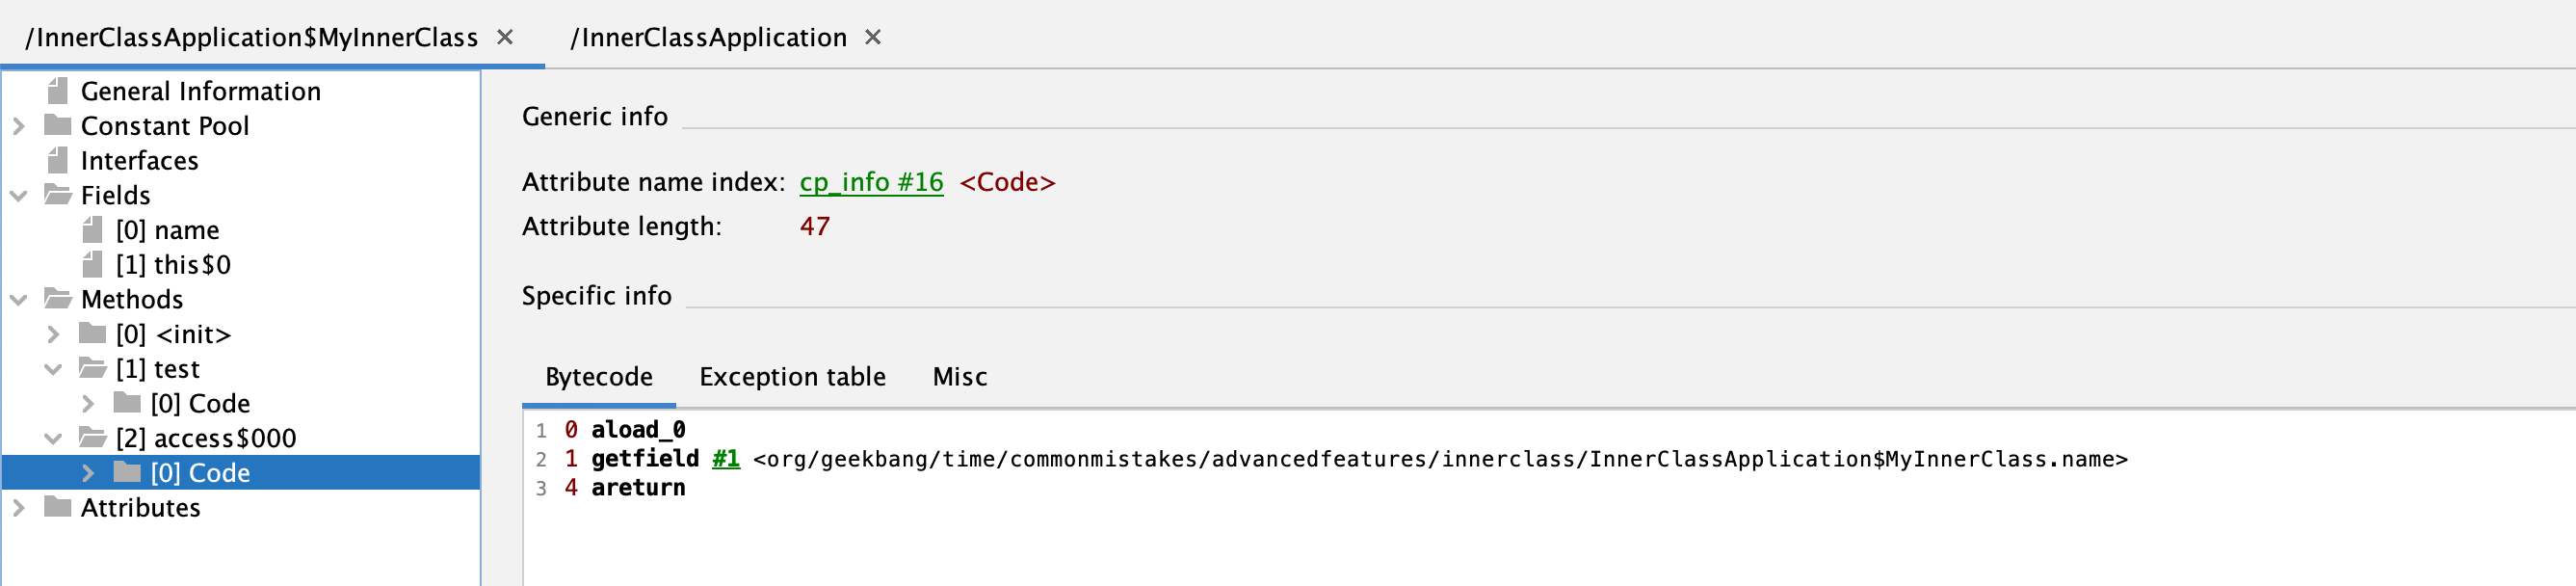The height and width of the screenshot is (586, 2576).
Task: Click the [0] name field icon
Action: [92, 230]
